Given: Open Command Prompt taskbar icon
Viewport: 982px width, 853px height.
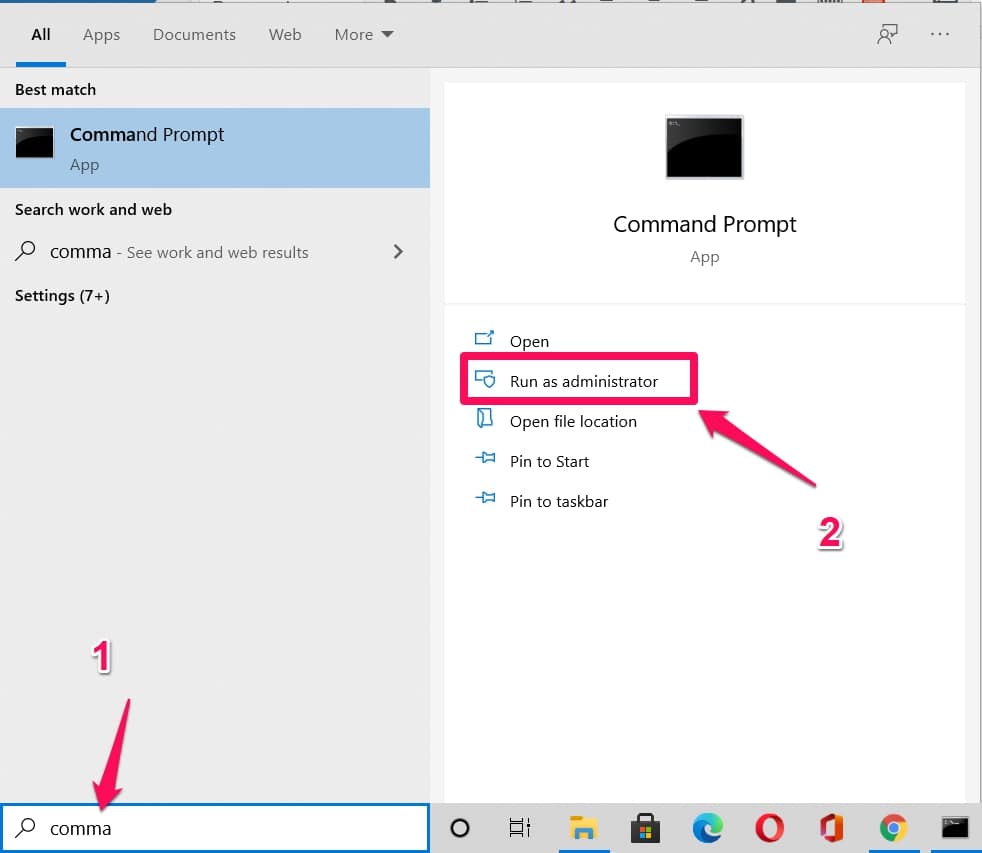Looking at the screenshot, I should (x=955, y=828).
